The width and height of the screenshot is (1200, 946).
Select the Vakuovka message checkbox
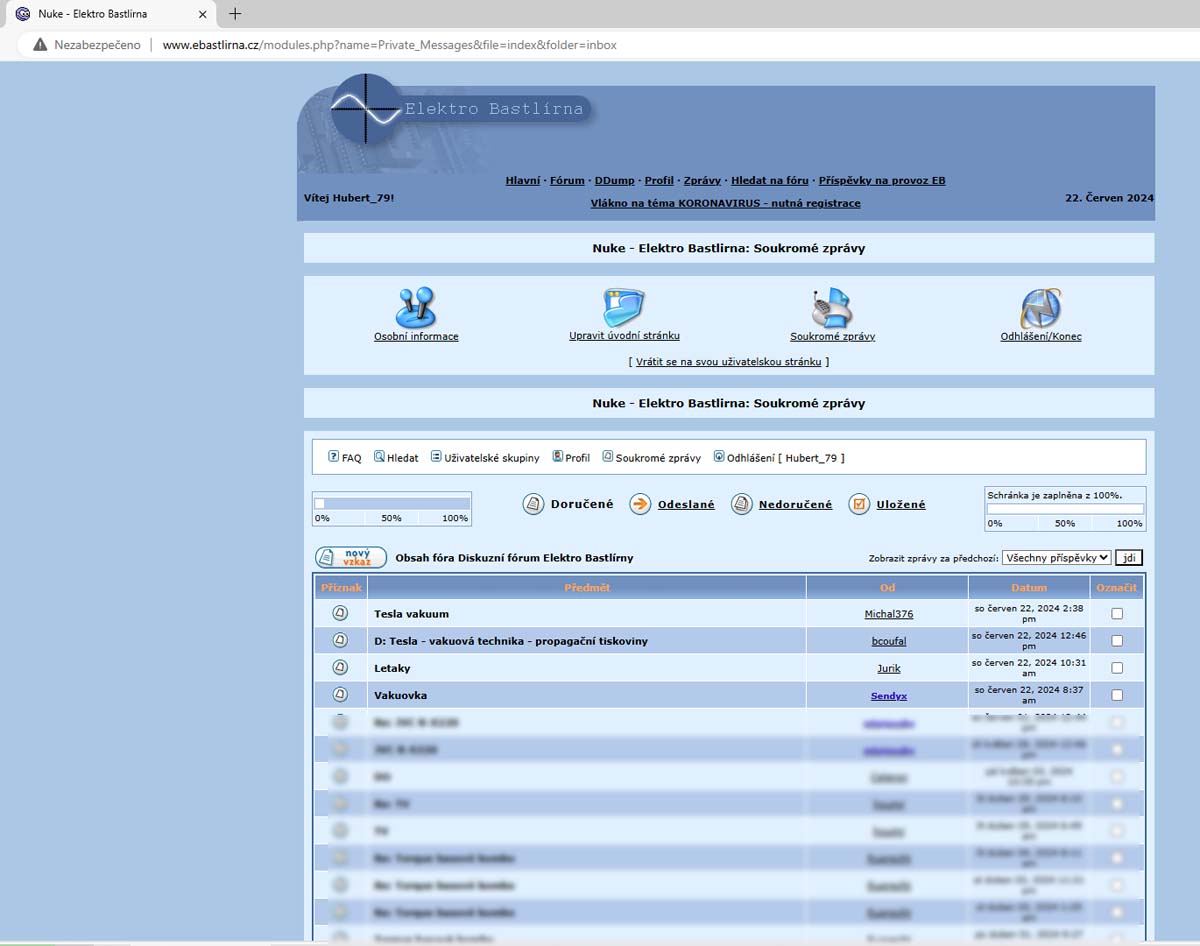pos(1117,695)
